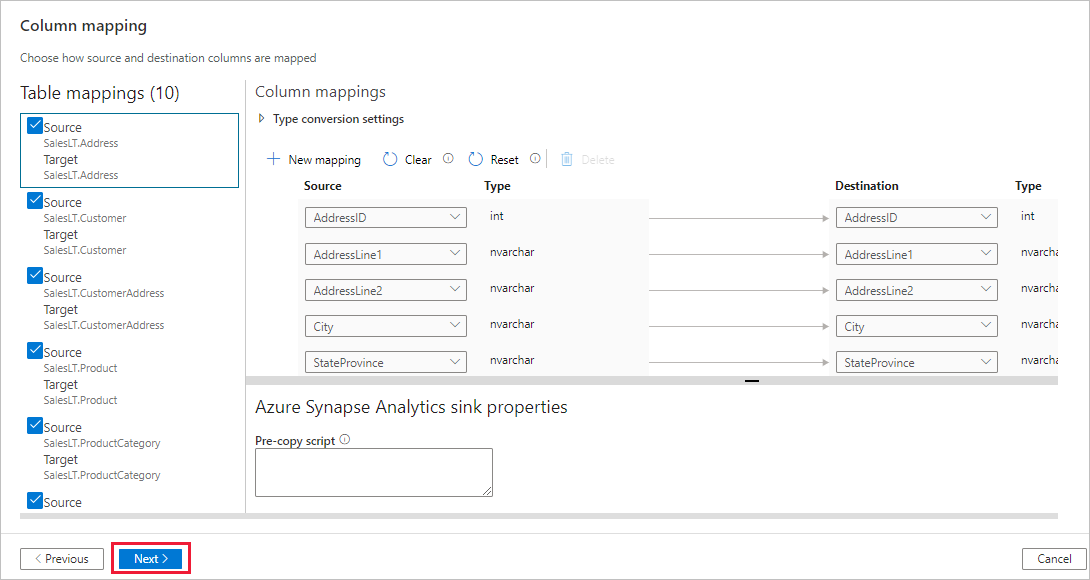Open the City source column dropdown

[385, 325]
